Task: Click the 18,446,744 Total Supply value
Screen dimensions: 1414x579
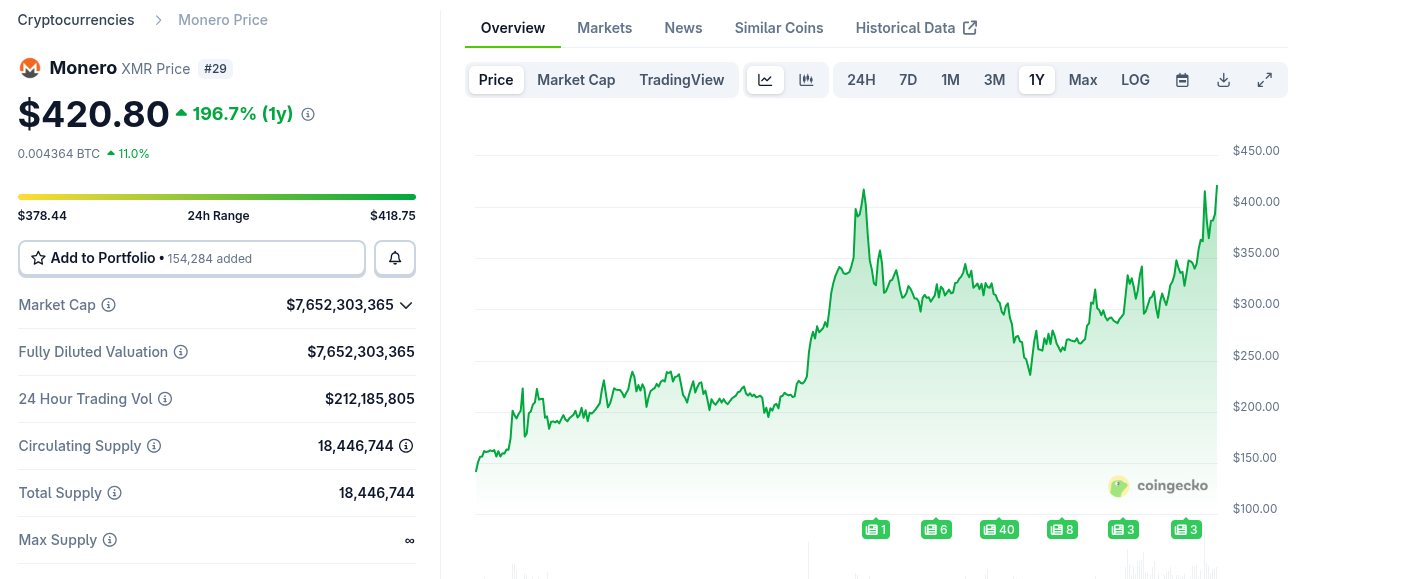Action: point(377,493)
